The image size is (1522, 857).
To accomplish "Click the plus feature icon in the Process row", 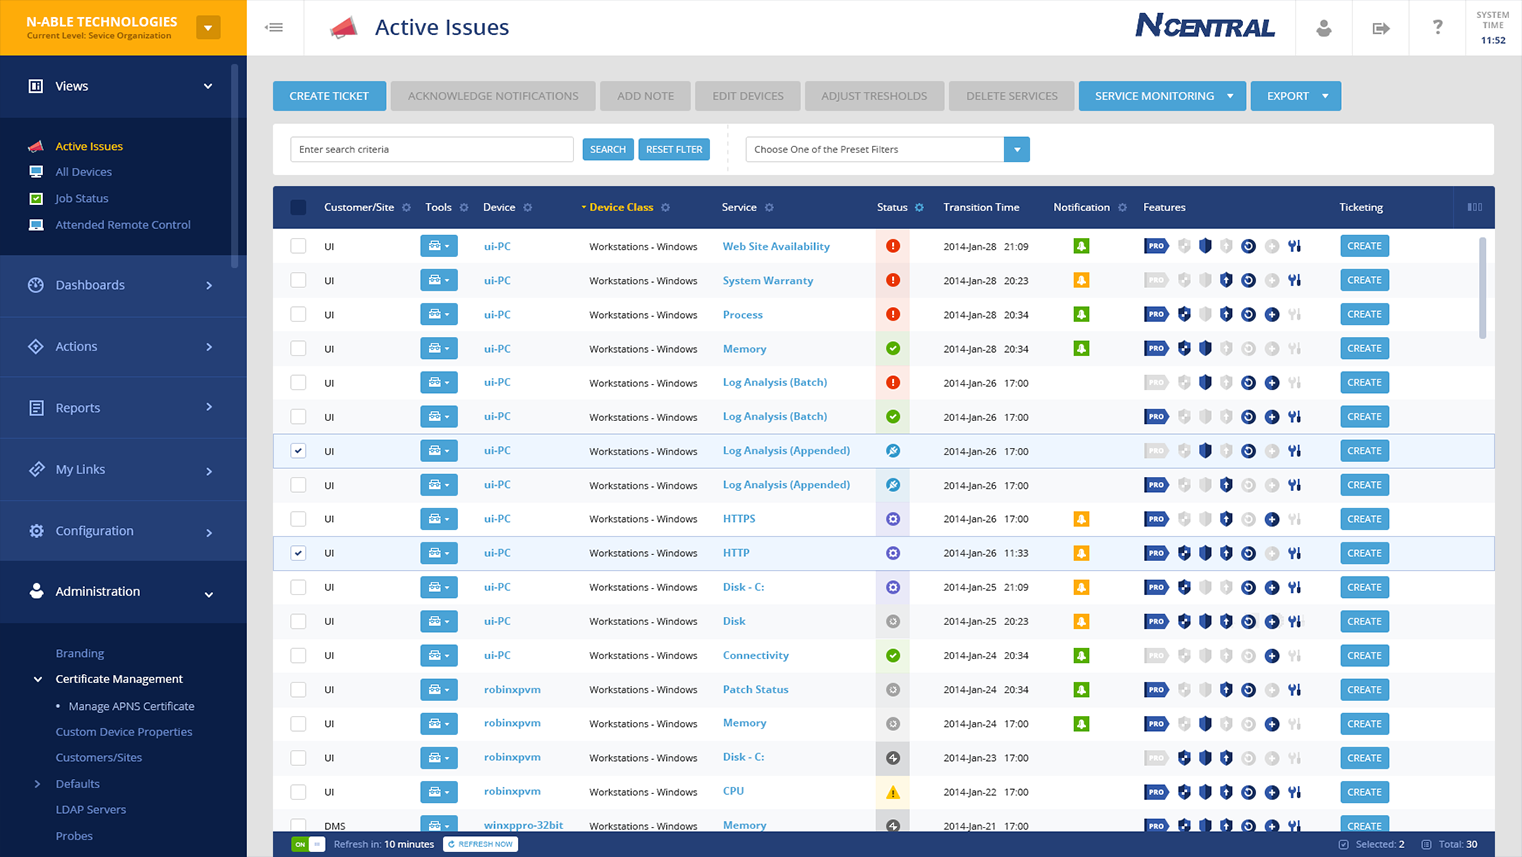I will [1272, 314].
